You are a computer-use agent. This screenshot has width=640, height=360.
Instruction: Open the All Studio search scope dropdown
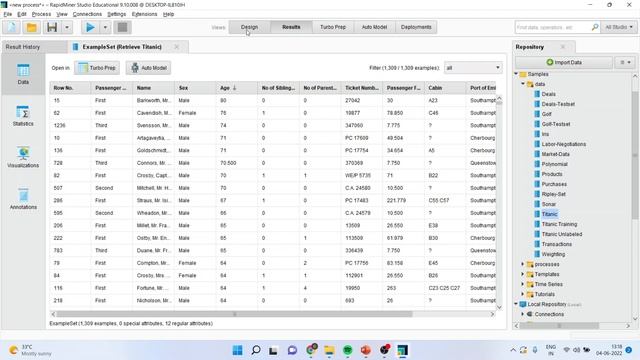[x=619, y=27]
